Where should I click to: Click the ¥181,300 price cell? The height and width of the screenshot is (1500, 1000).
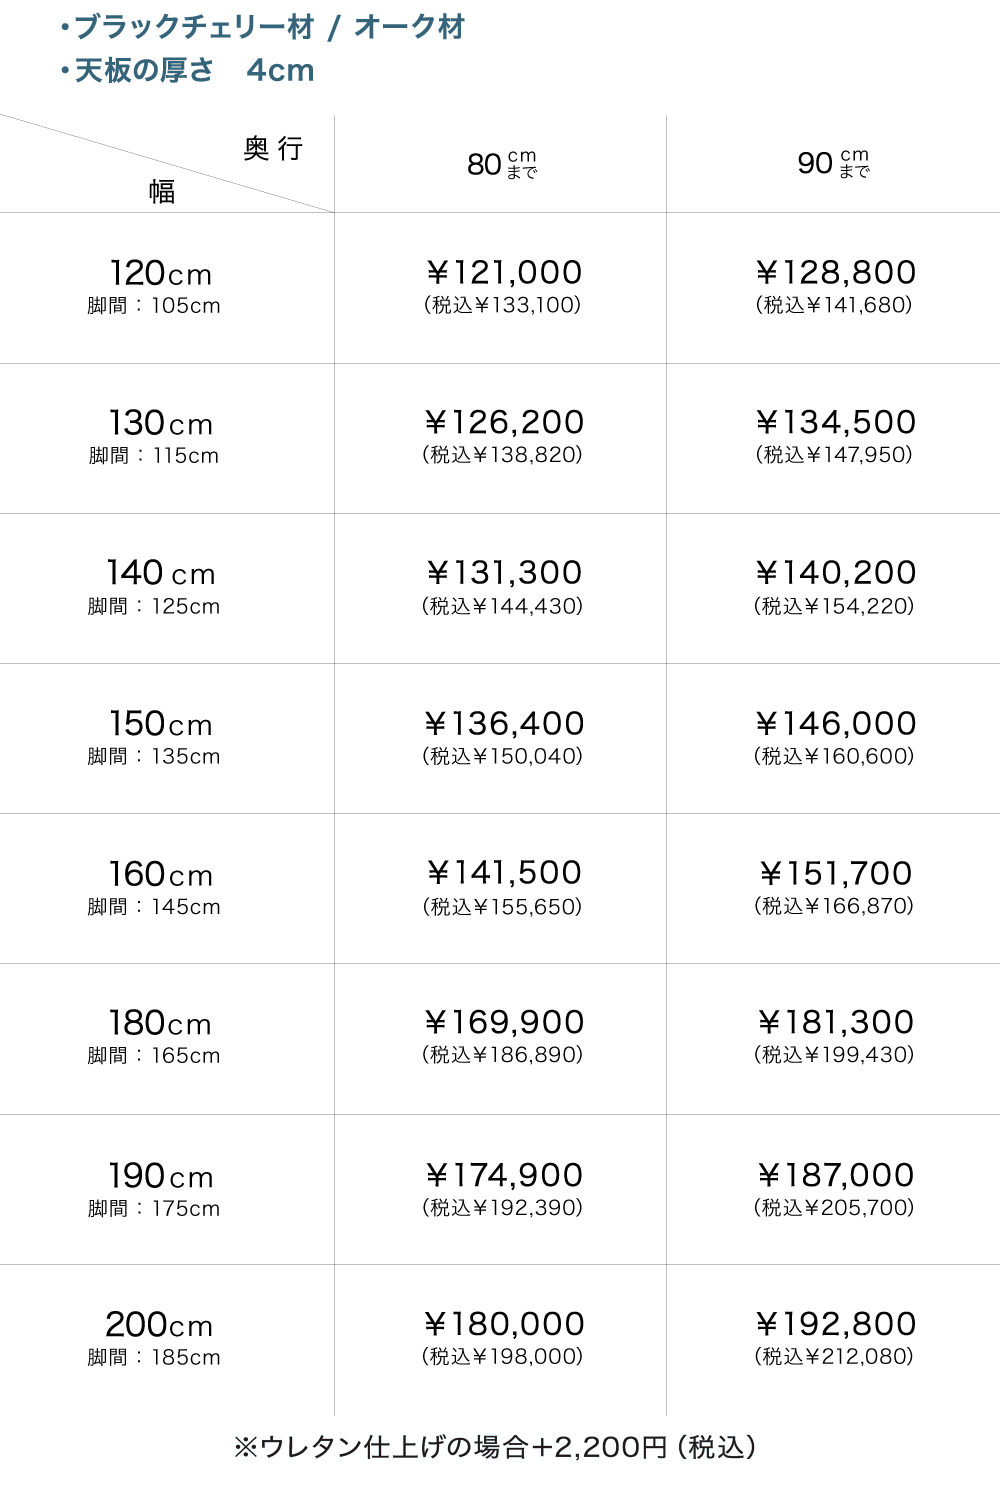tap(835, 1023)
